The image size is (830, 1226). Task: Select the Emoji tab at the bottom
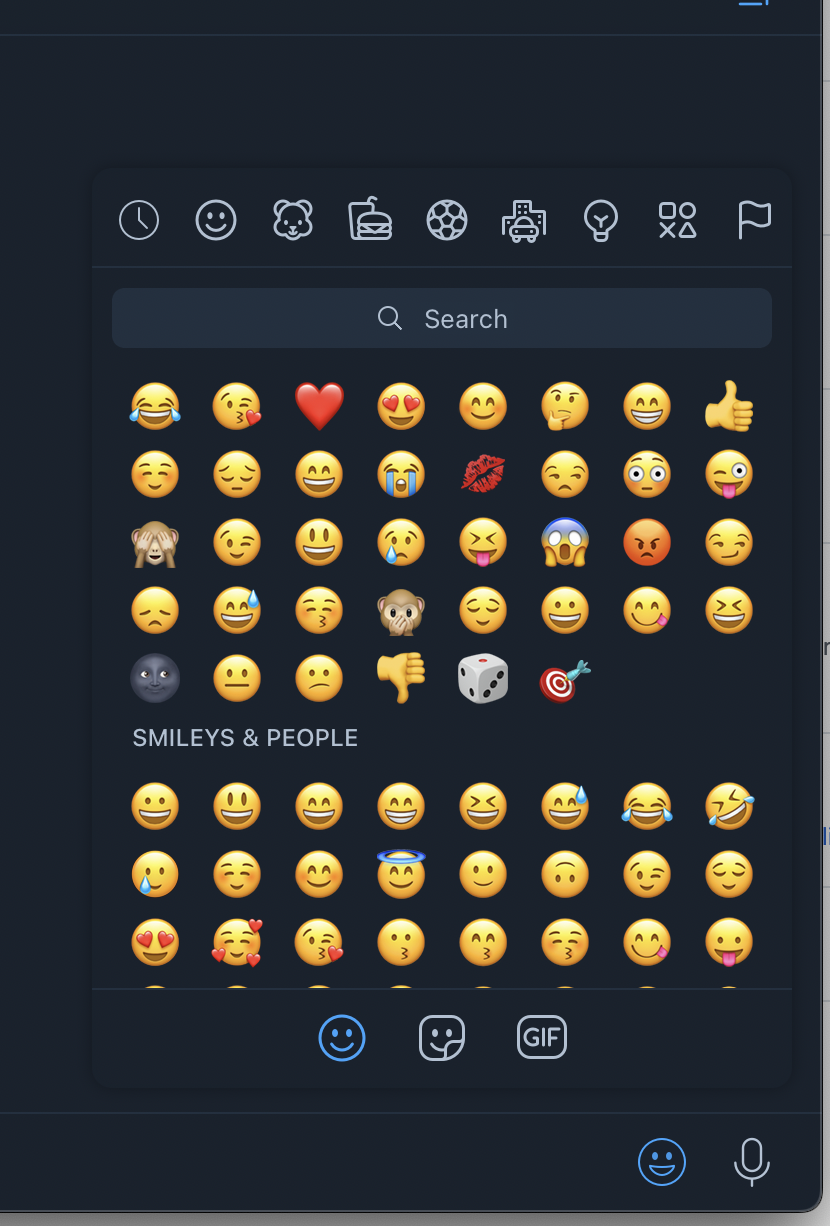click(x=341, y=1037)
